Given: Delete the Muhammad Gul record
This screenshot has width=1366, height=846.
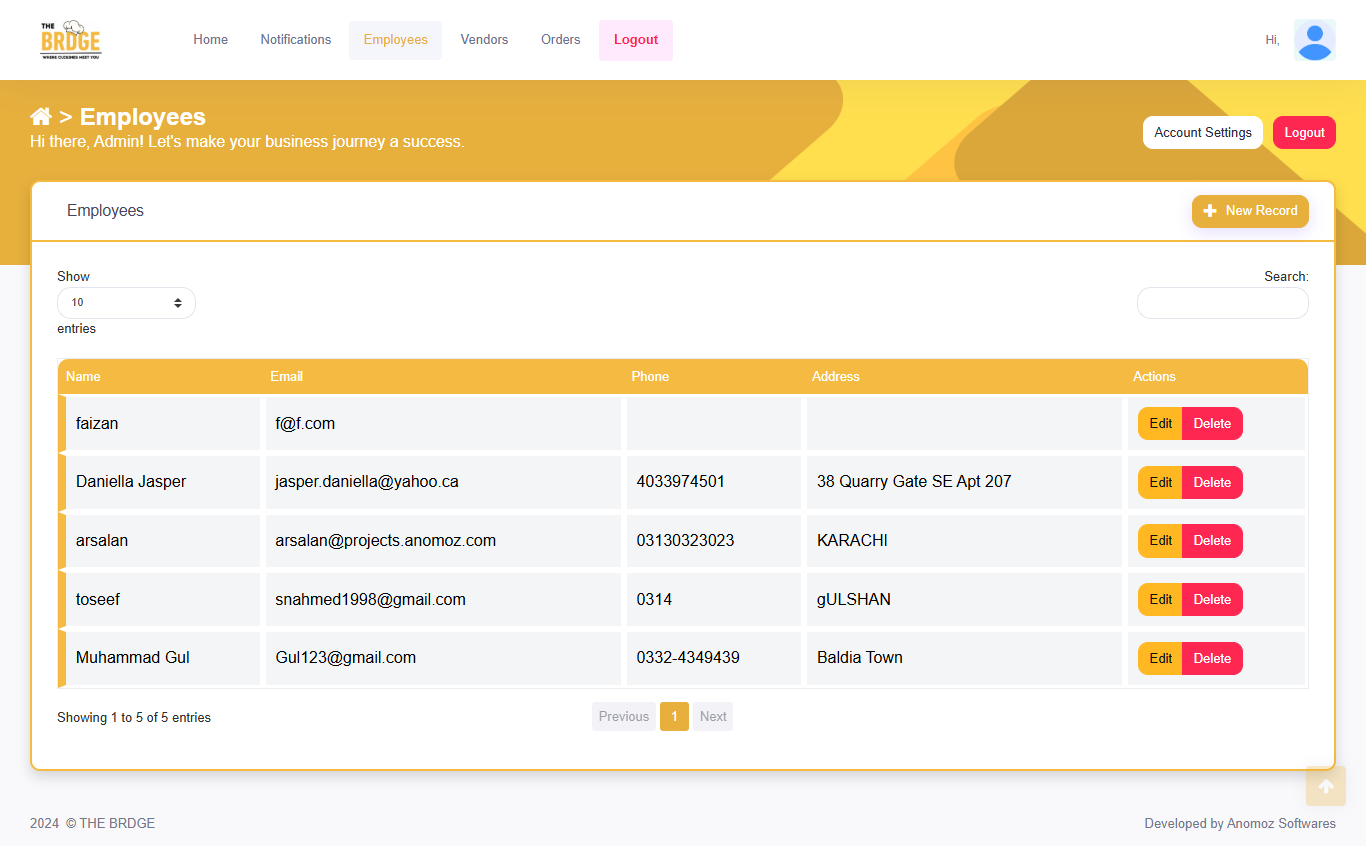Looking at the screenshot, I should pos(1212,659).
